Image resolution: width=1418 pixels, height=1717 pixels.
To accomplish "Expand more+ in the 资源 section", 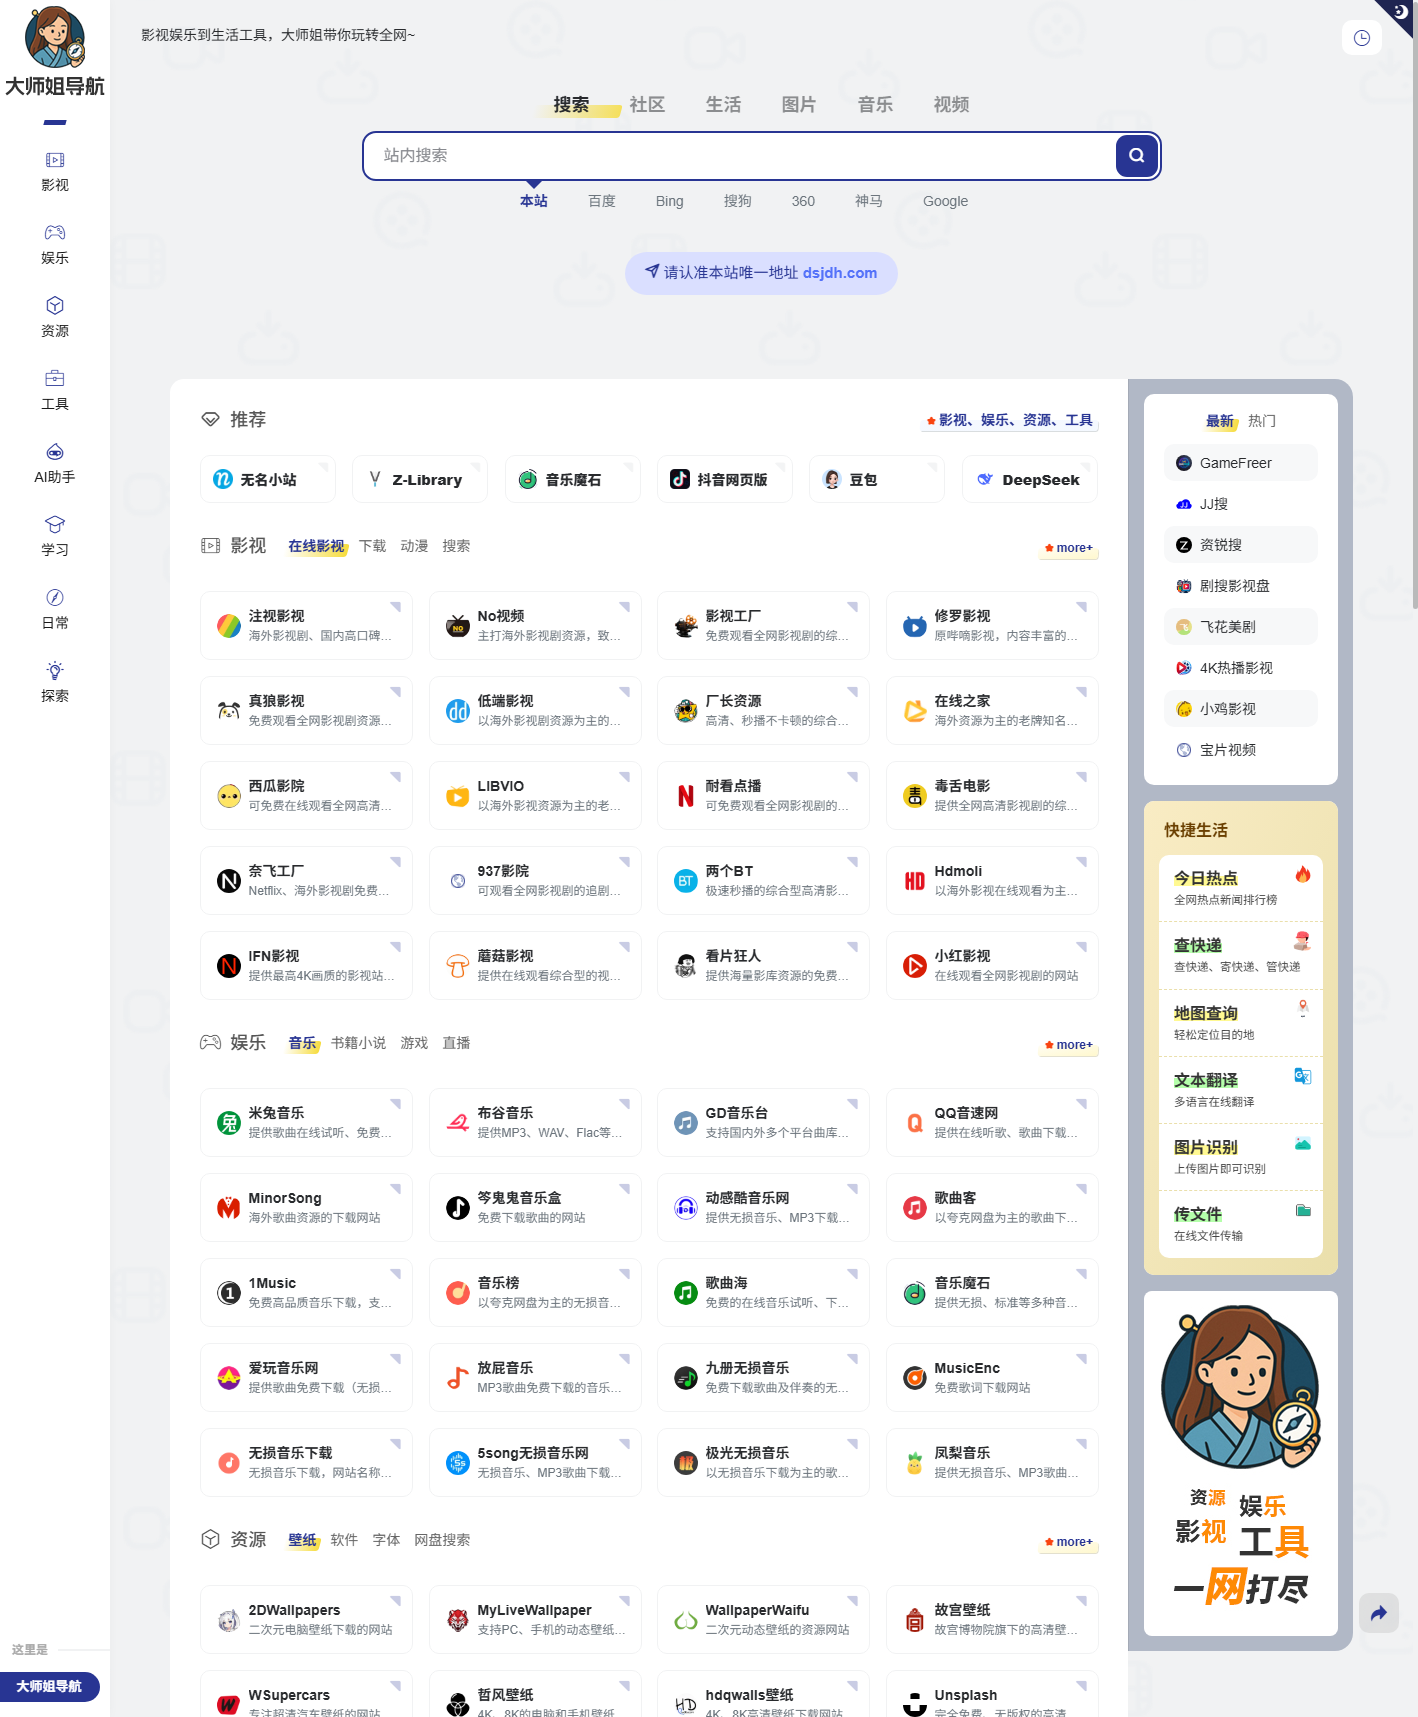I will 1069,1542.
